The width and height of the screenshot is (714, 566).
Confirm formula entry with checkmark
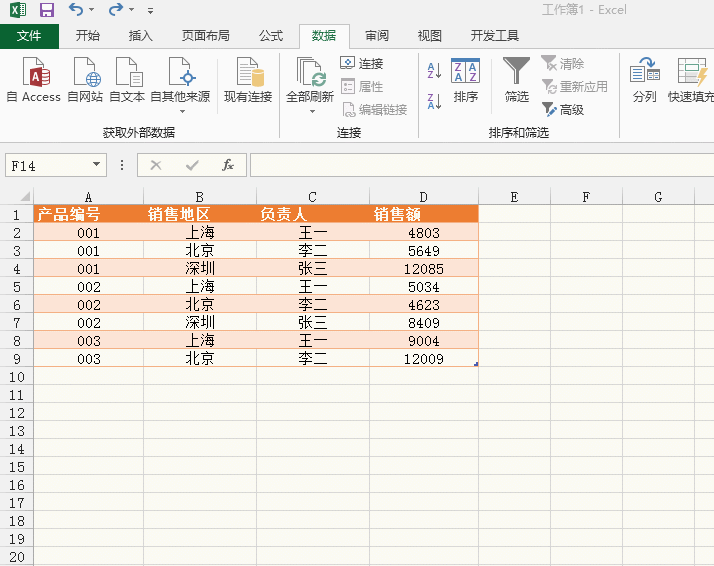[192, 165]
